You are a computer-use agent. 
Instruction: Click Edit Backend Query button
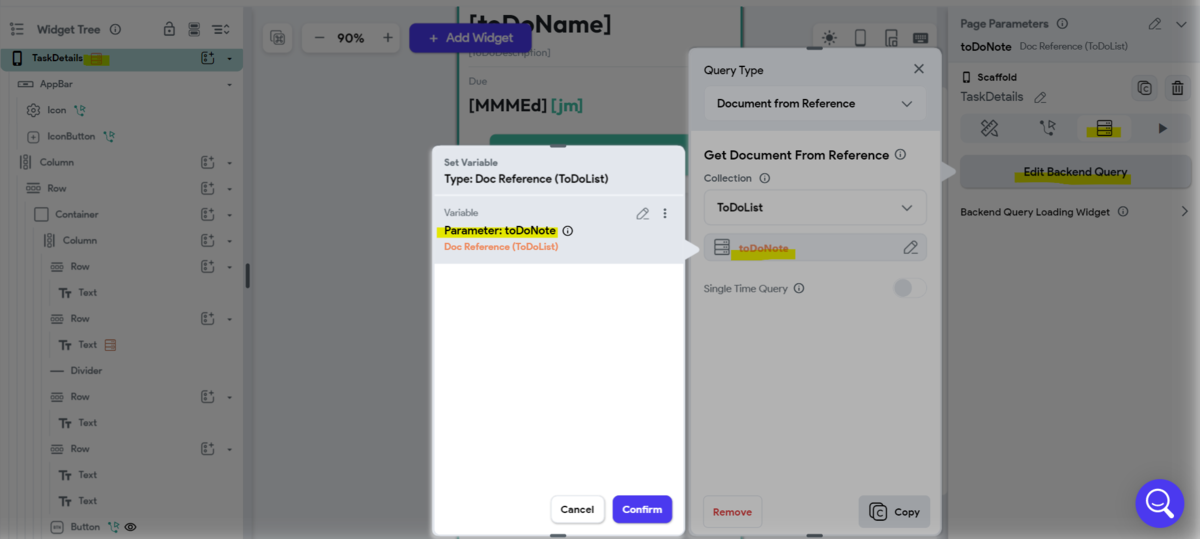(x=1075, y=172)
